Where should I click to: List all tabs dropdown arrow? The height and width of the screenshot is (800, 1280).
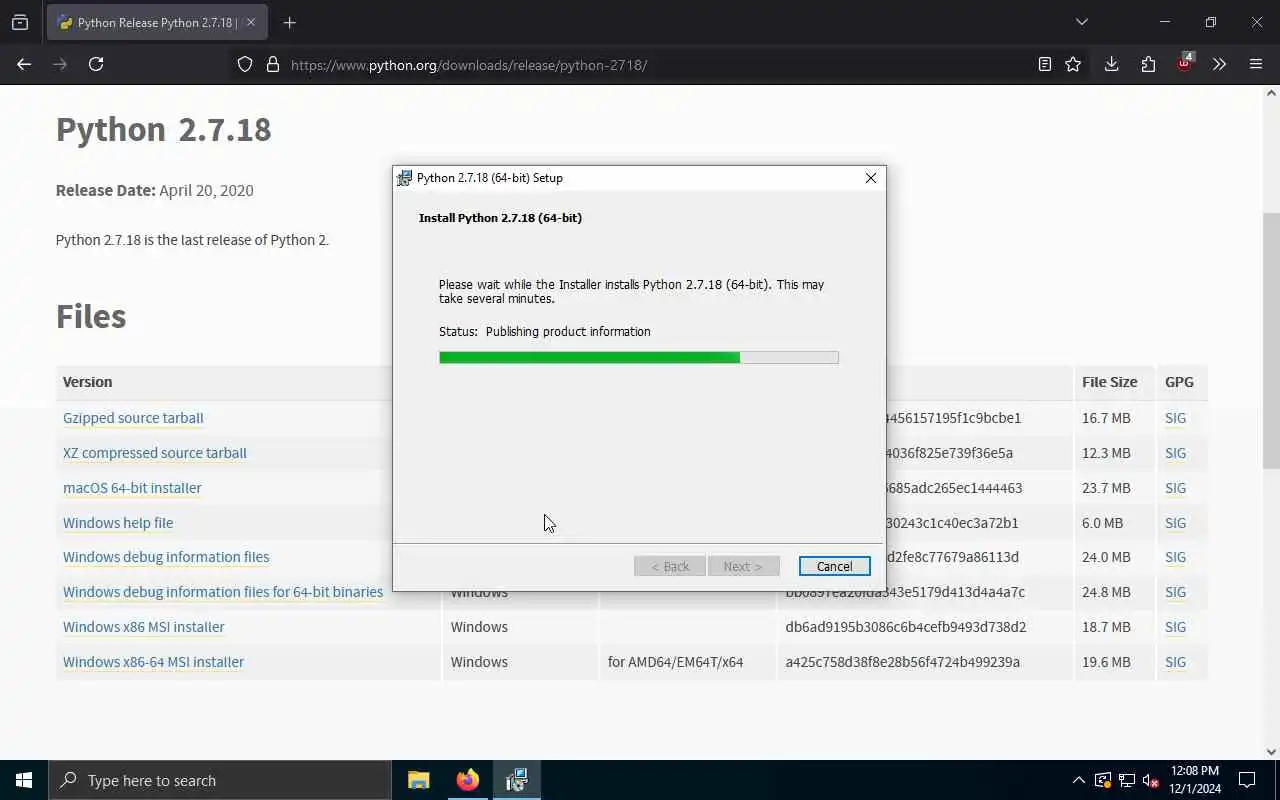[x=1081, y=22]
